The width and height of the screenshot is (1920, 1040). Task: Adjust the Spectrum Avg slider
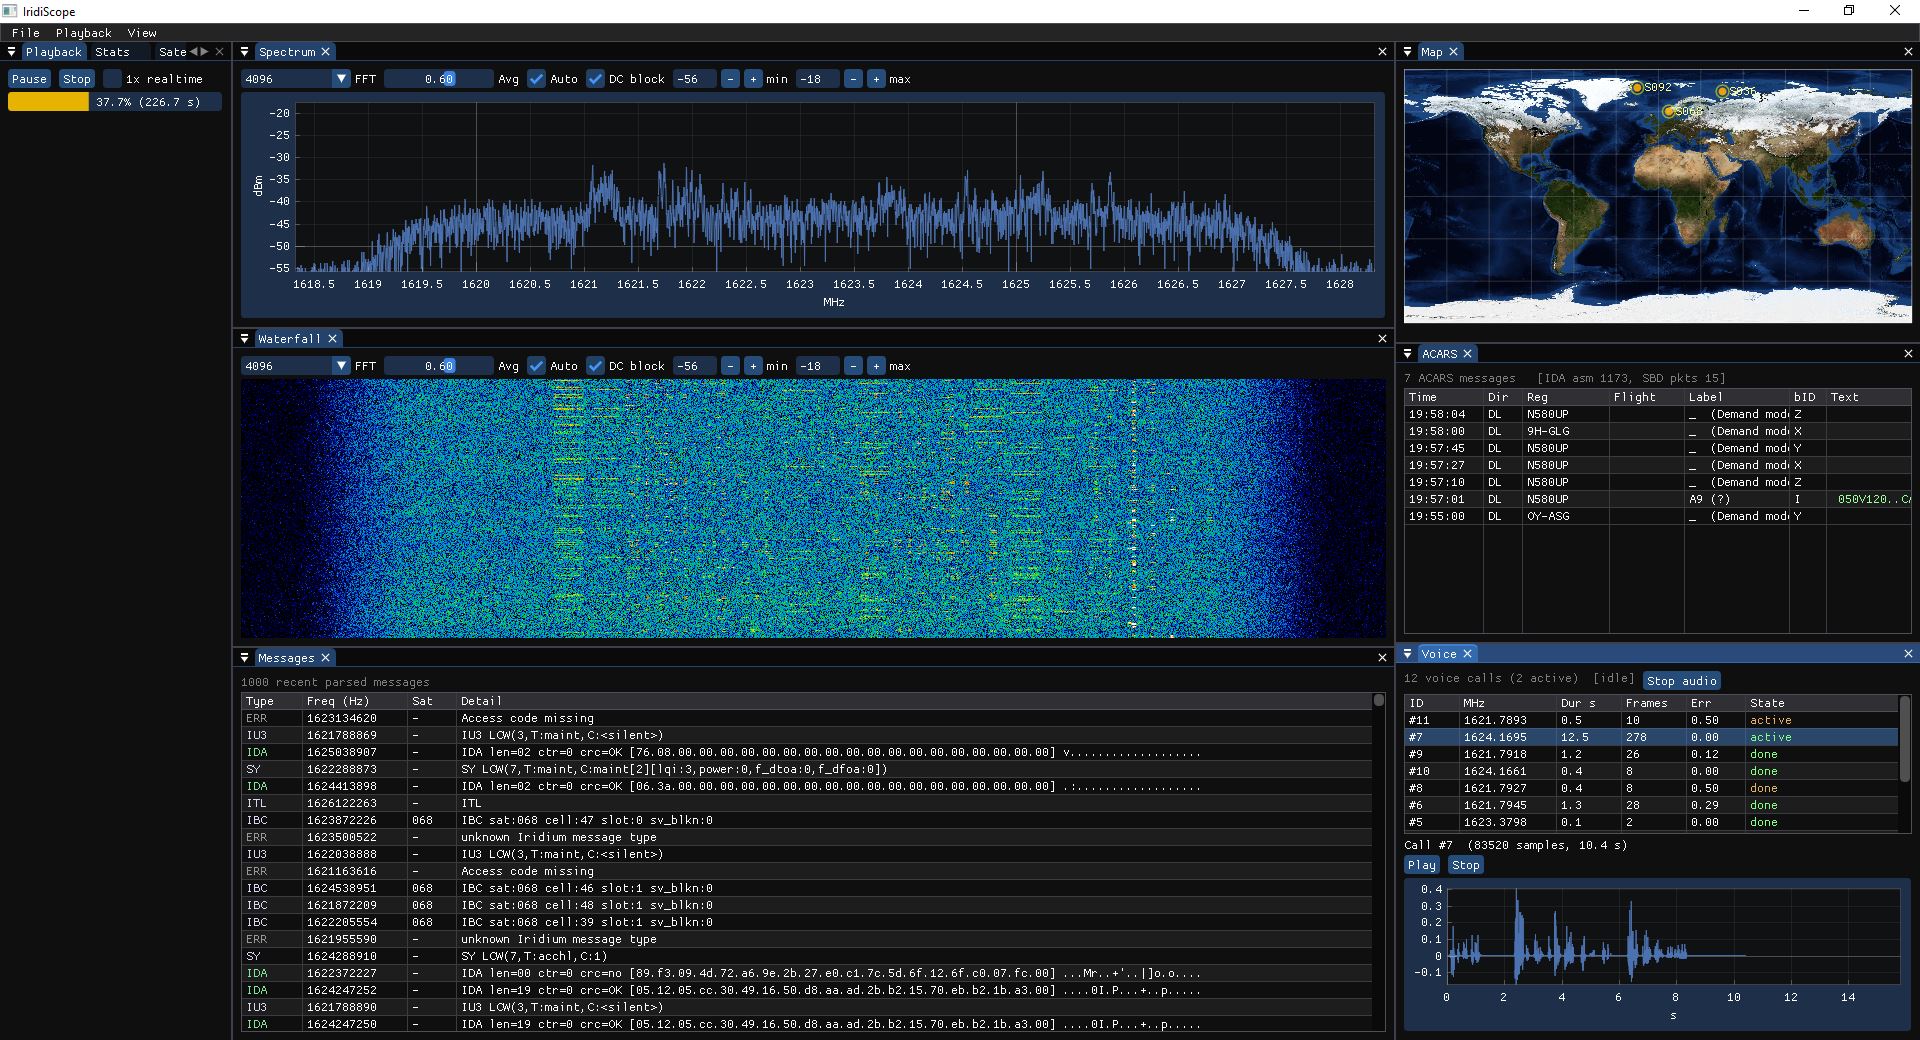pos(439,79)
